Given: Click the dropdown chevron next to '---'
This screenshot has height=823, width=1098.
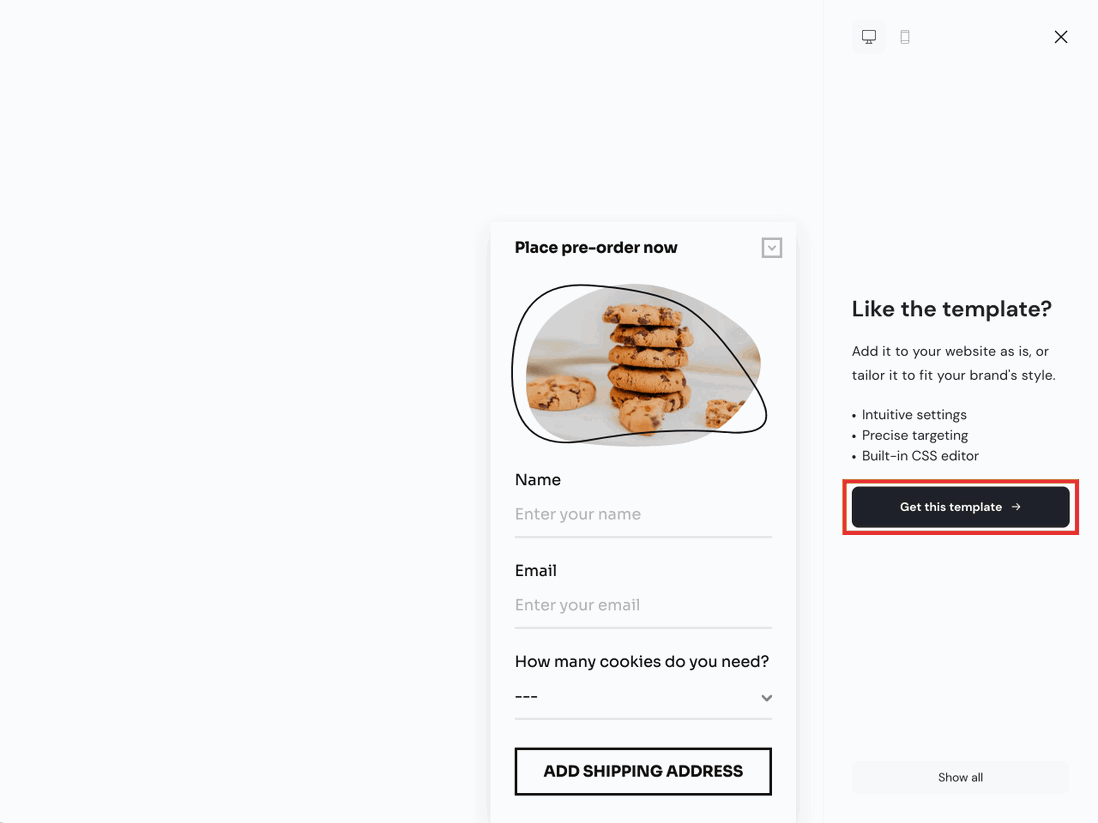Looking at the screenshot, I should 766,698.
